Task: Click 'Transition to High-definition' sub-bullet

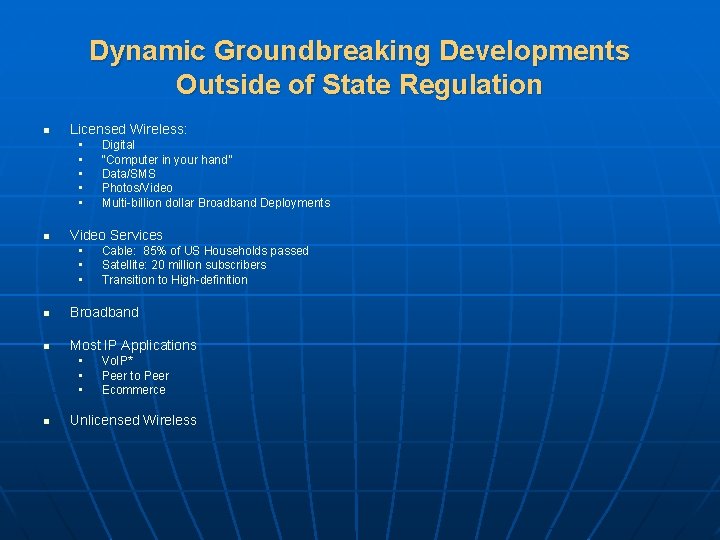Action: point(174,280)
